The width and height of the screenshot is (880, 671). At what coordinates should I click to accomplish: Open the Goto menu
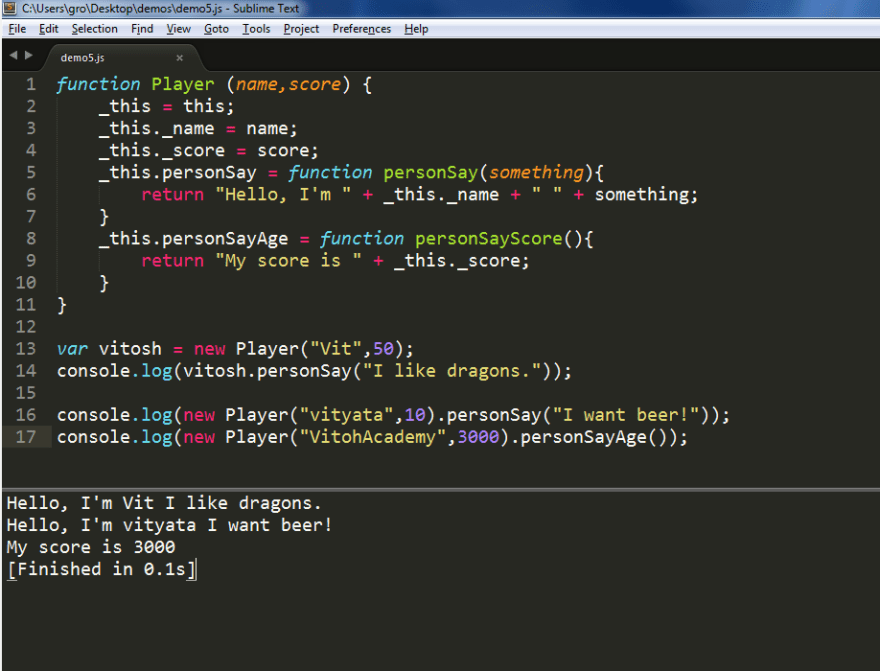click(x=216, y=29)
